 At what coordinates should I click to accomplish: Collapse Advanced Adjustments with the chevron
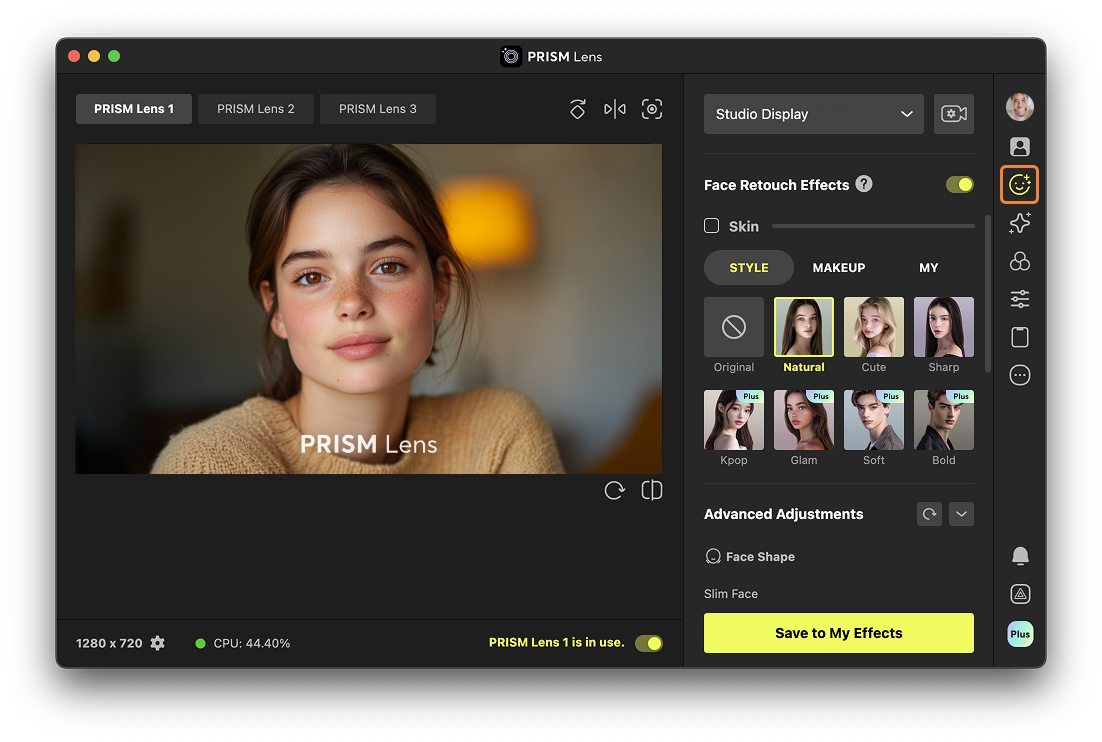tap(961, 514)
